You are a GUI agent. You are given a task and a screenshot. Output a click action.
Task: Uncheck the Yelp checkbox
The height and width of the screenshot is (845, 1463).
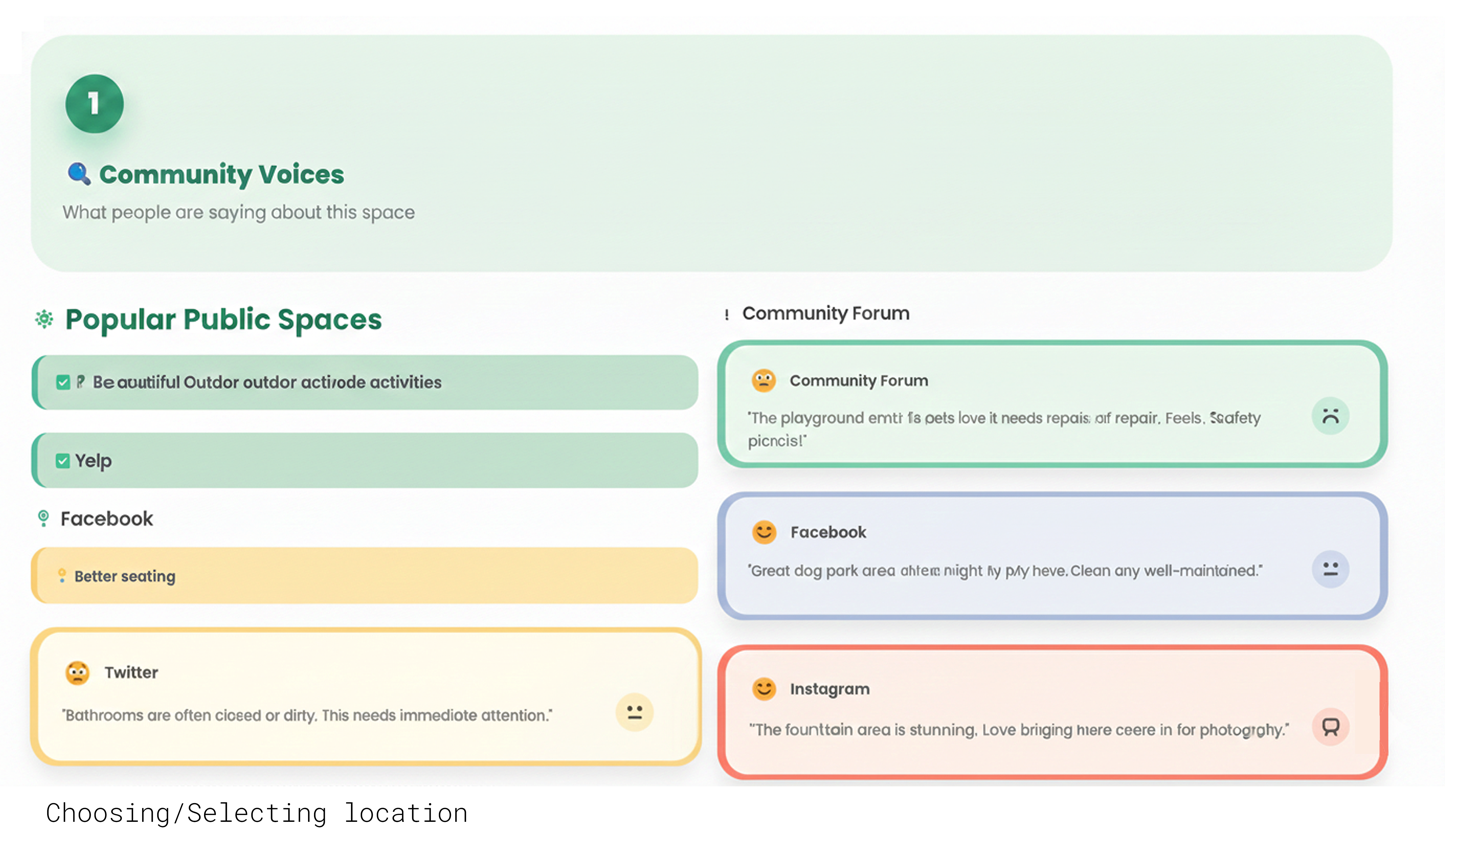(x=63, y=461)
